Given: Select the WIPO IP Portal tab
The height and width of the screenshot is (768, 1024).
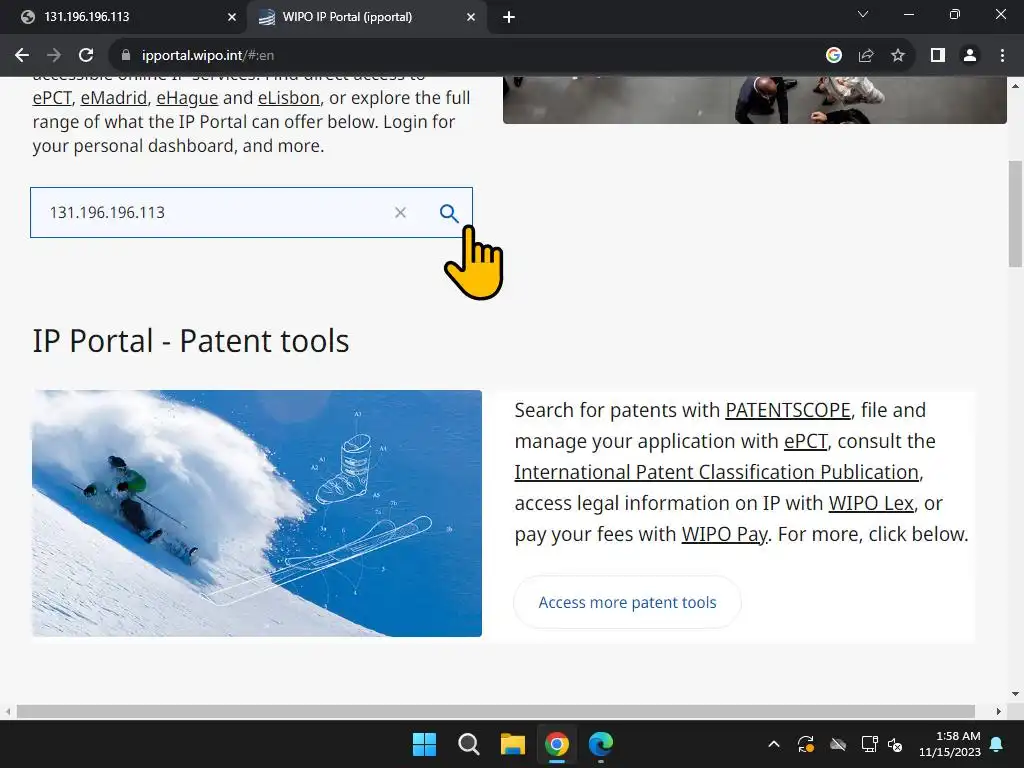Looking at the screenshot, I should coord(366,17).
